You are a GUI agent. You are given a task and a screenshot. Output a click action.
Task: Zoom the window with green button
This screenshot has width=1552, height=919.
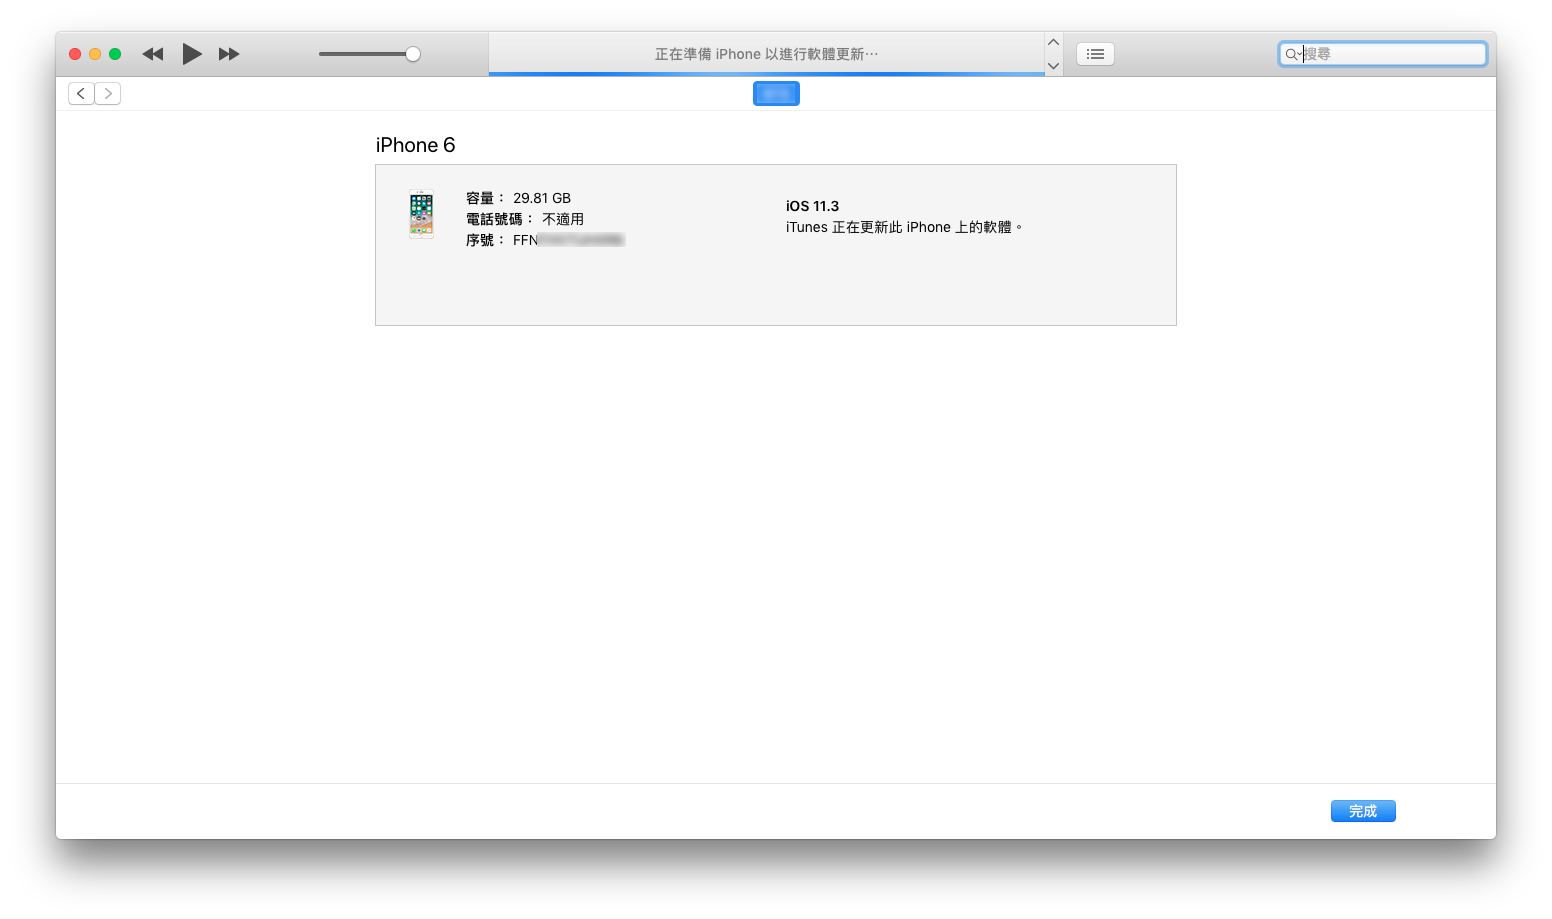click(115, 54)
